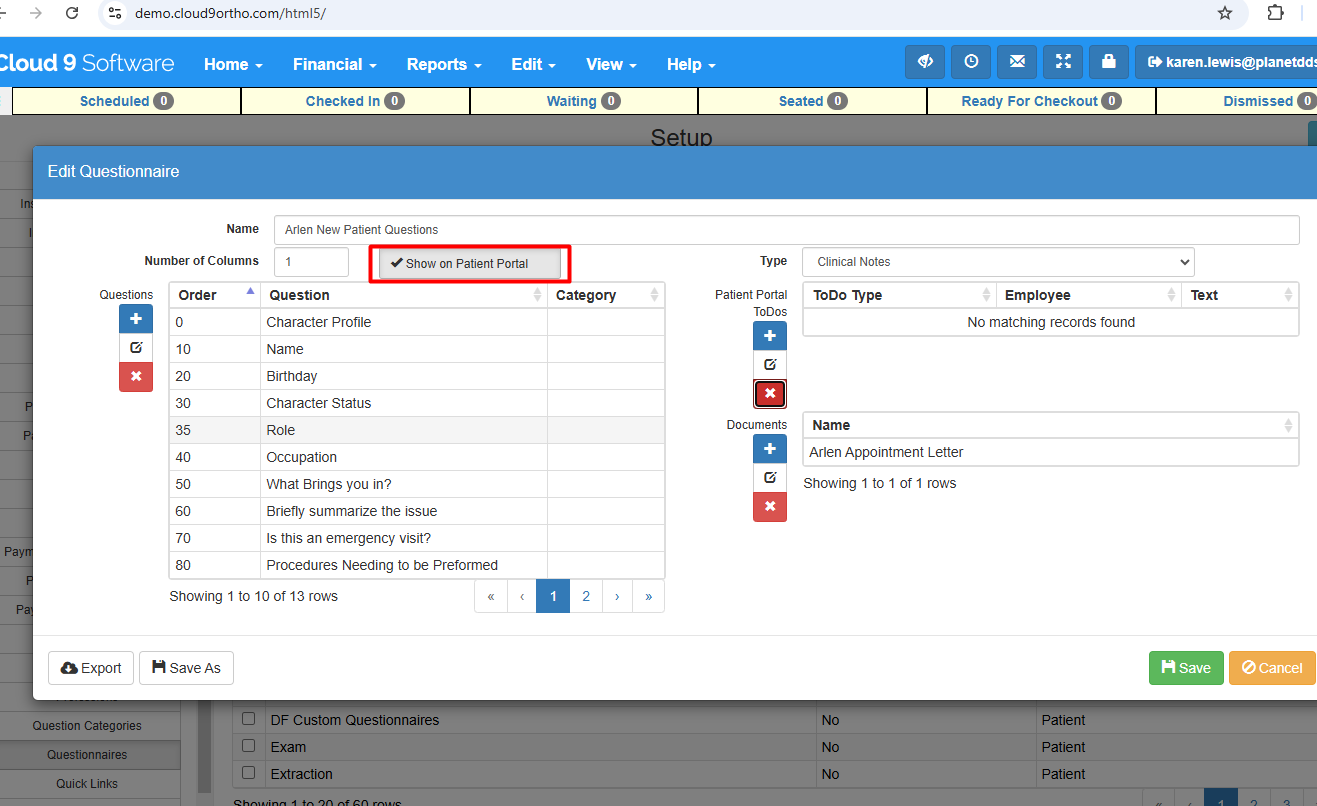Open the Type dropdown showing Clinical Notes

(x=998, y=262)
